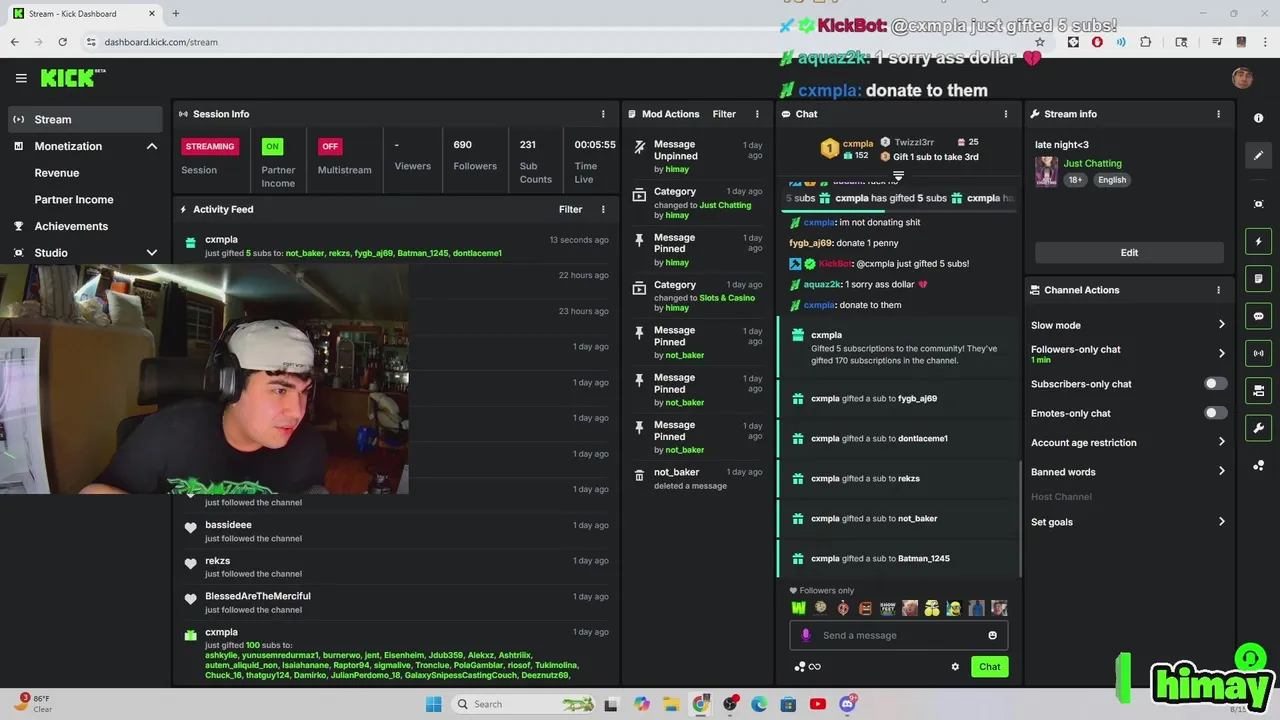Click the chat identity dots icon
This screenshot has height=720, width=1280.
[800, 667]
